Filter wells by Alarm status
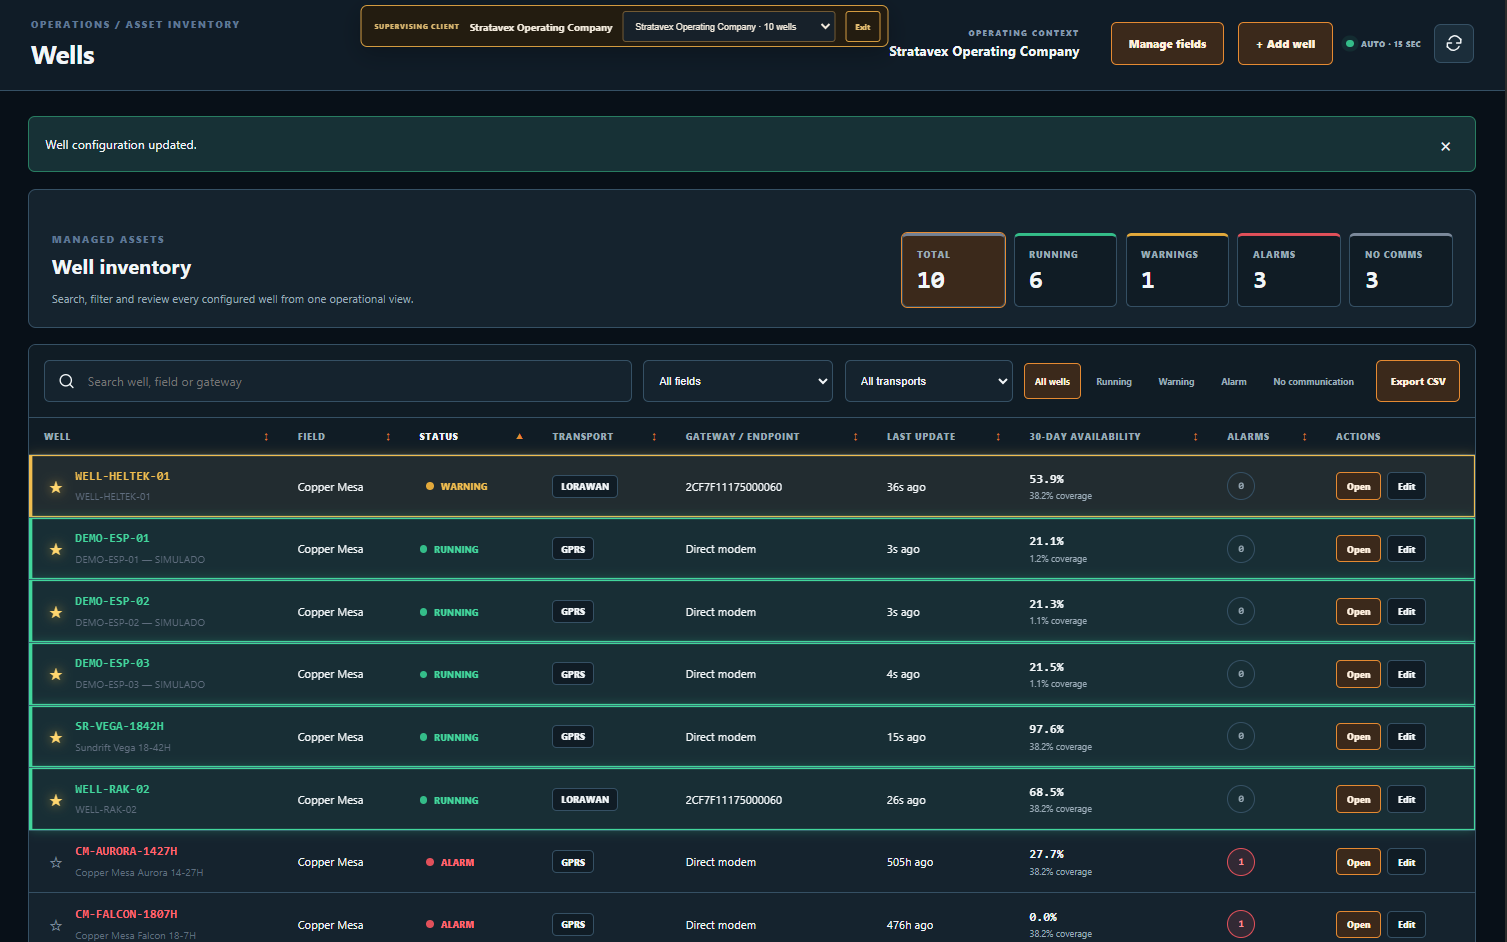1507x942 pixels. (1234, 381)
